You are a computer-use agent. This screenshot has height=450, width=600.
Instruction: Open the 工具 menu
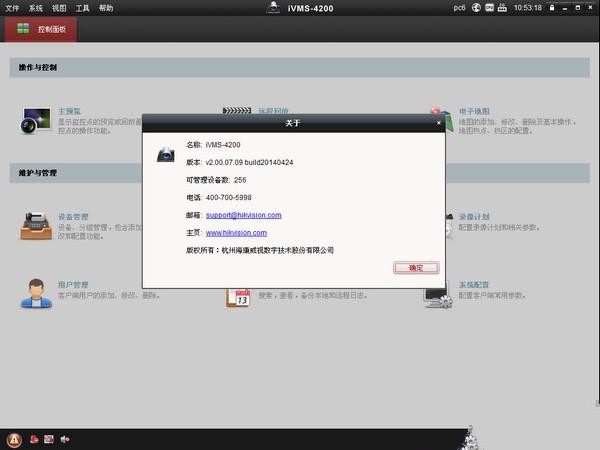(82, 8)
